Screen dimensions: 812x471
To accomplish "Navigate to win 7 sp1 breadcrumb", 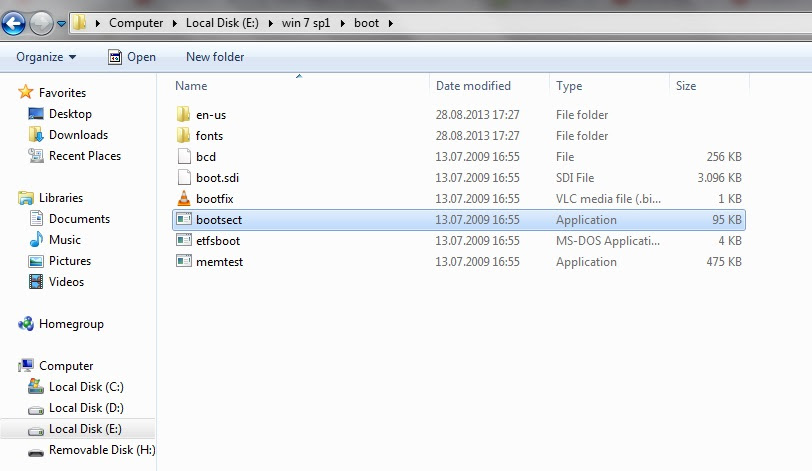I will coord(306,23).
